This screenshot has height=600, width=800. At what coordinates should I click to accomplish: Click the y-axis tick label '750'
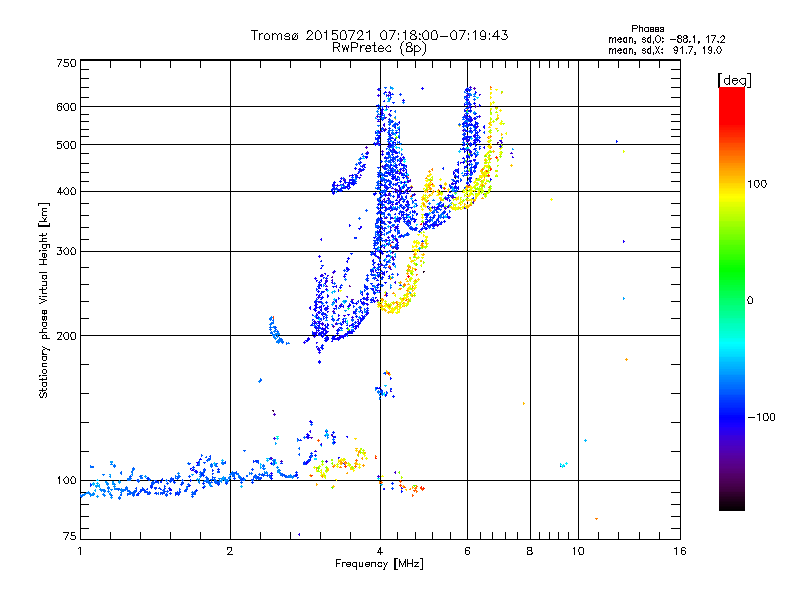(66, 63)
